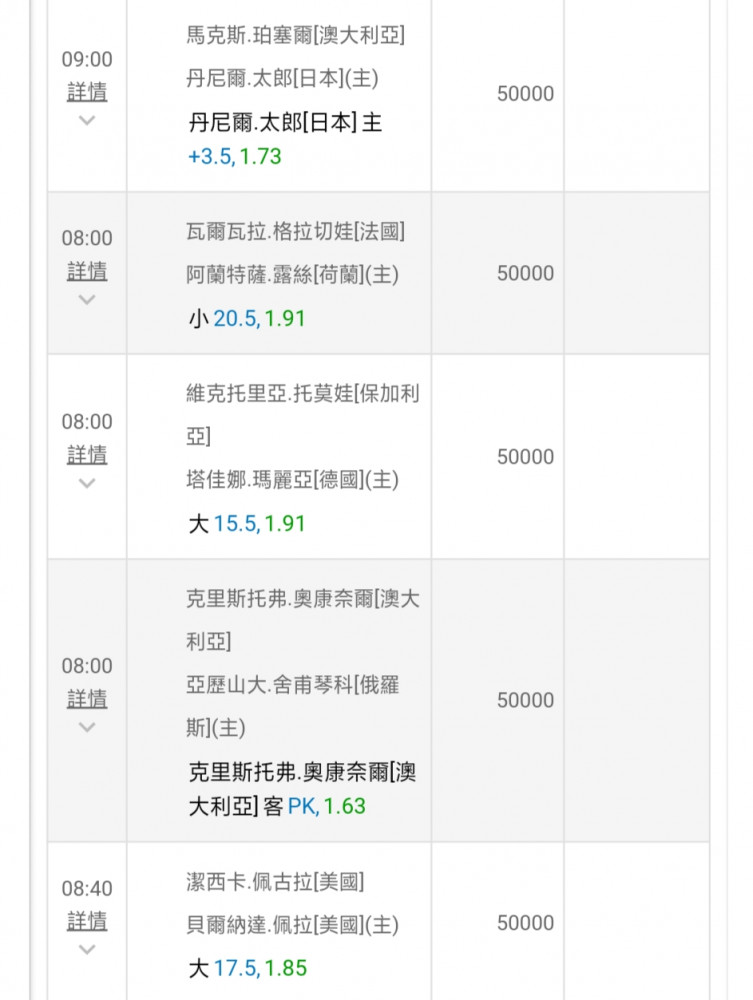
Task: Select 馬克斯.珀塞爾[澳大利亞] player name
Action: tap(295, 36)
